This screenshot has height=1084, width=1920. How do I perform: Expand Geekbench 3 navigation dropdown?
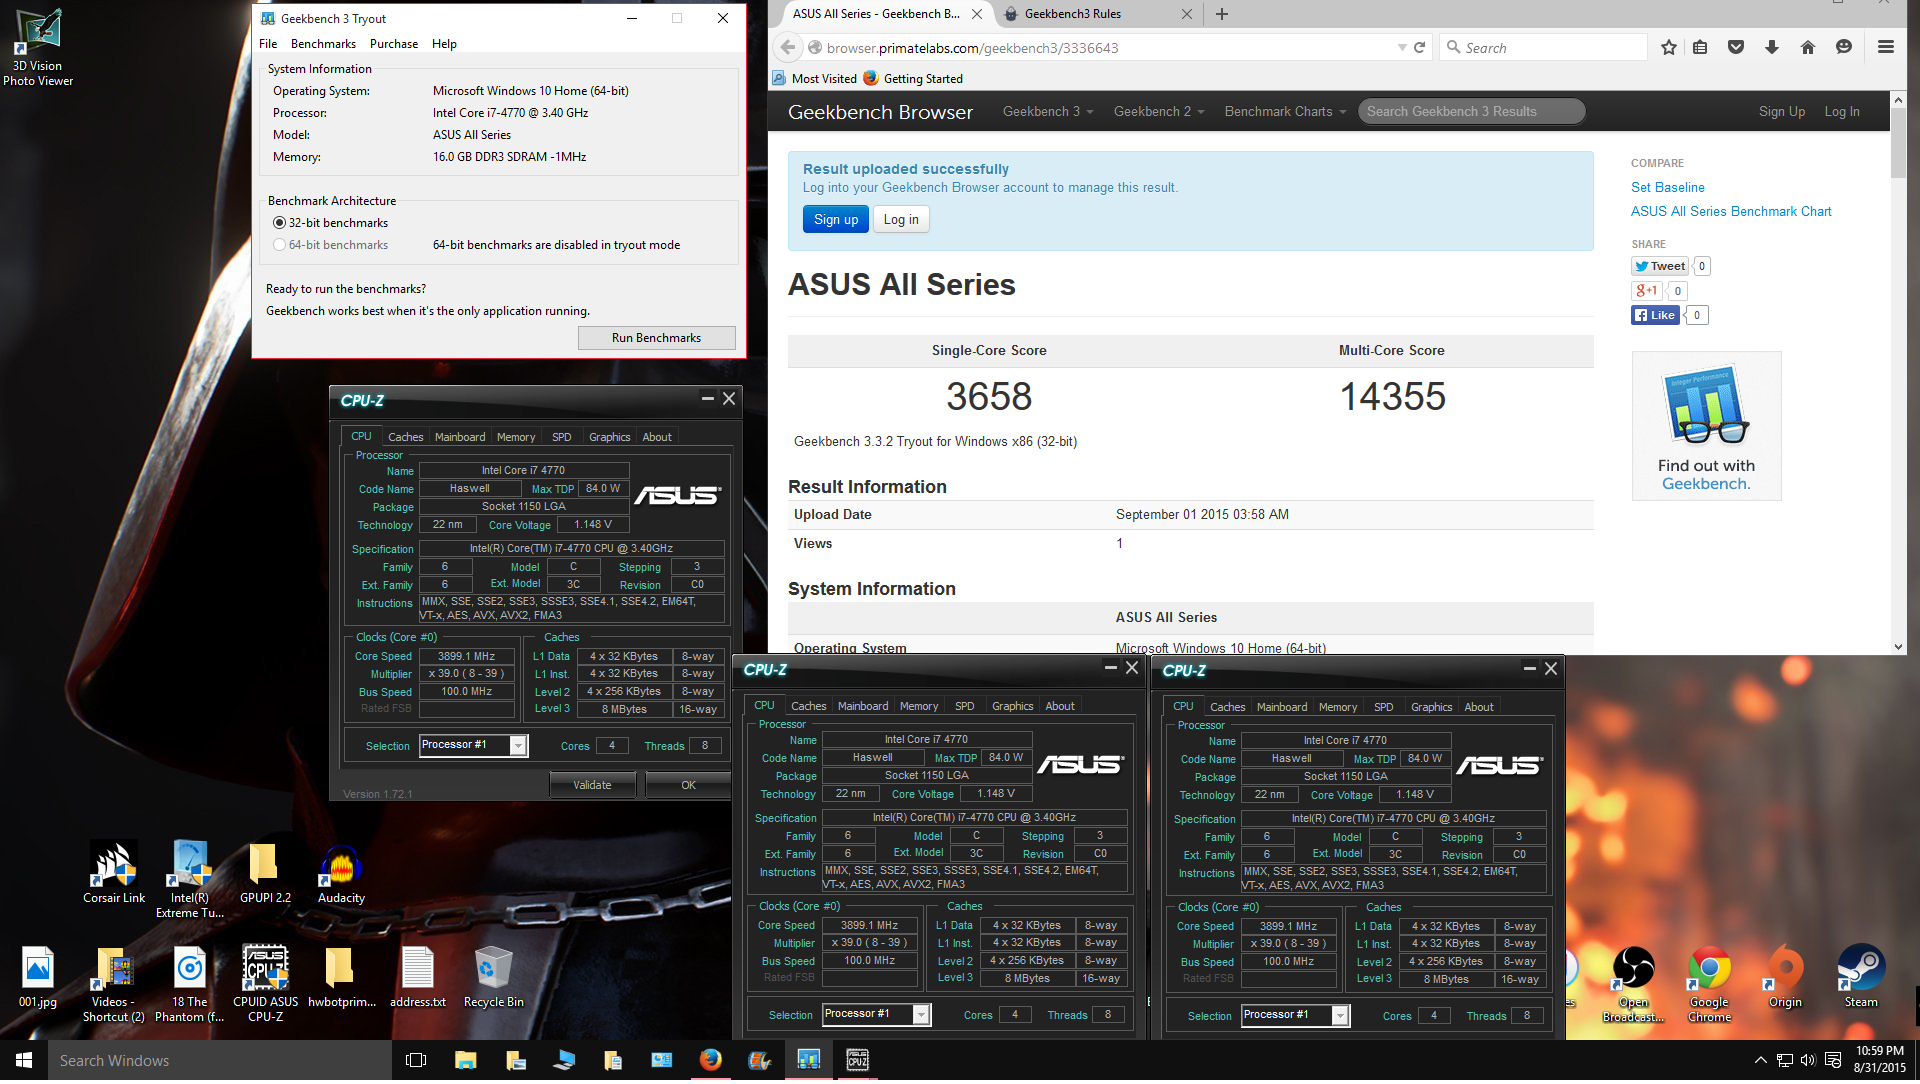(1048, 112)
